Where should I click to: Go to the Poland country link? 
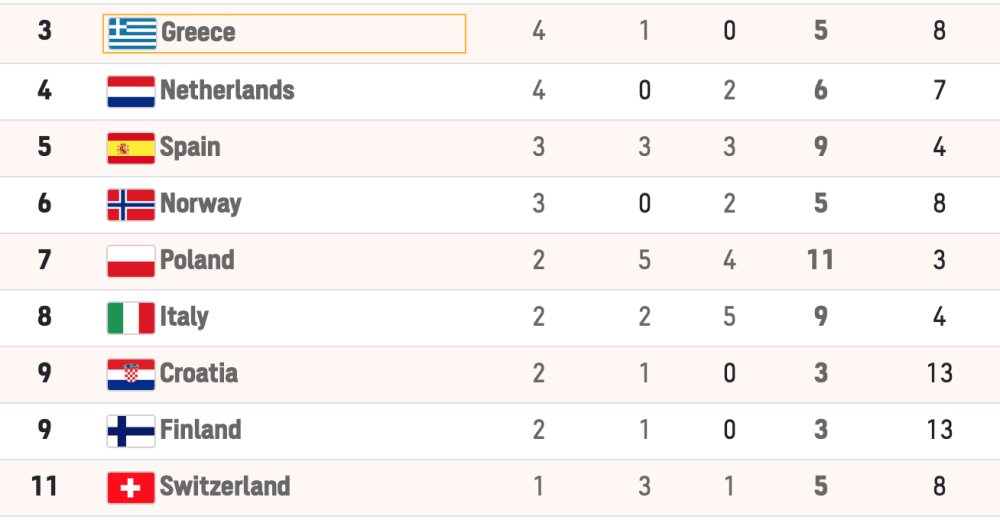(x=197, y=260)
